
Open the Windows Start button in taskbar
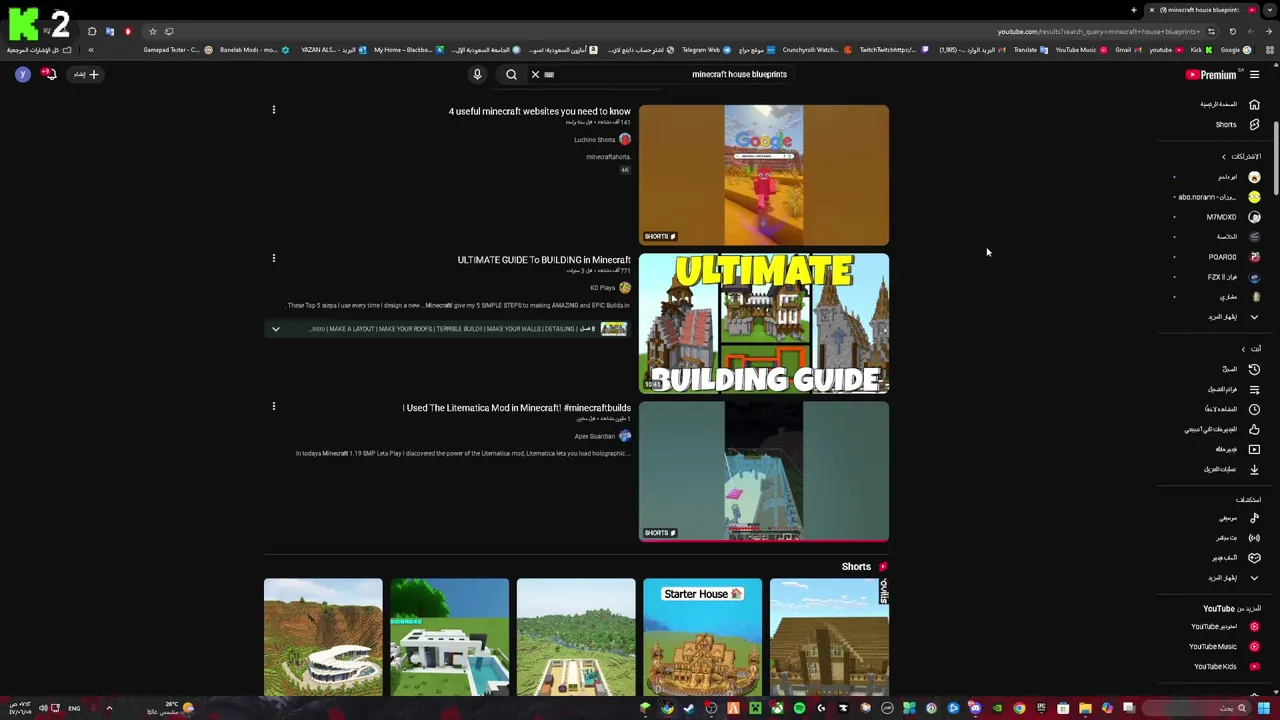[1264, 708]
